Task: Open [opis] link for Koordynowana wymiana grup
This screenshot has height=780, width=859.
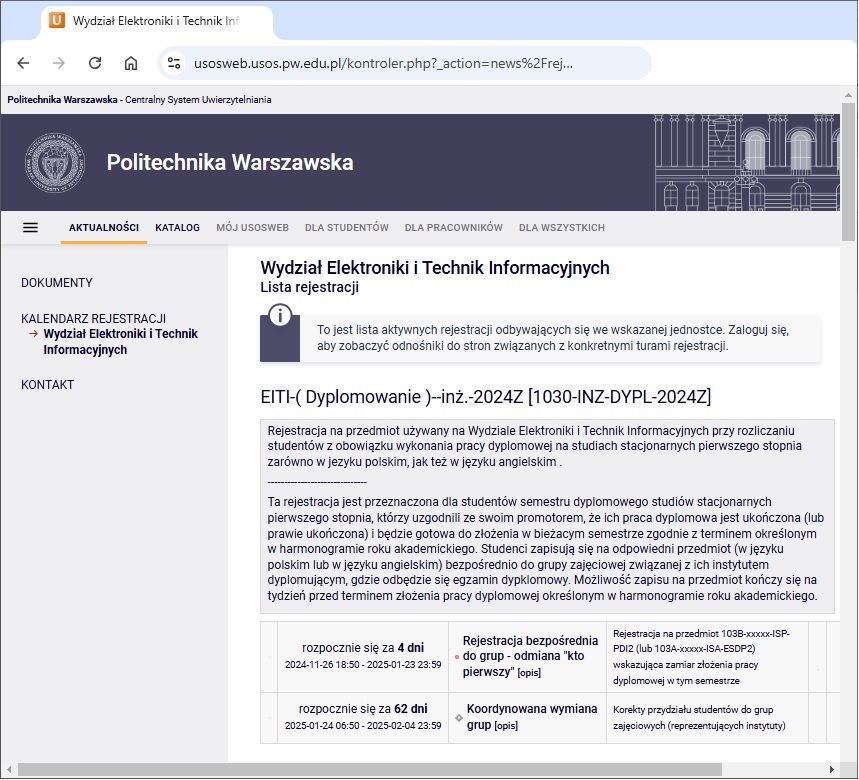Action: (506, 726)
